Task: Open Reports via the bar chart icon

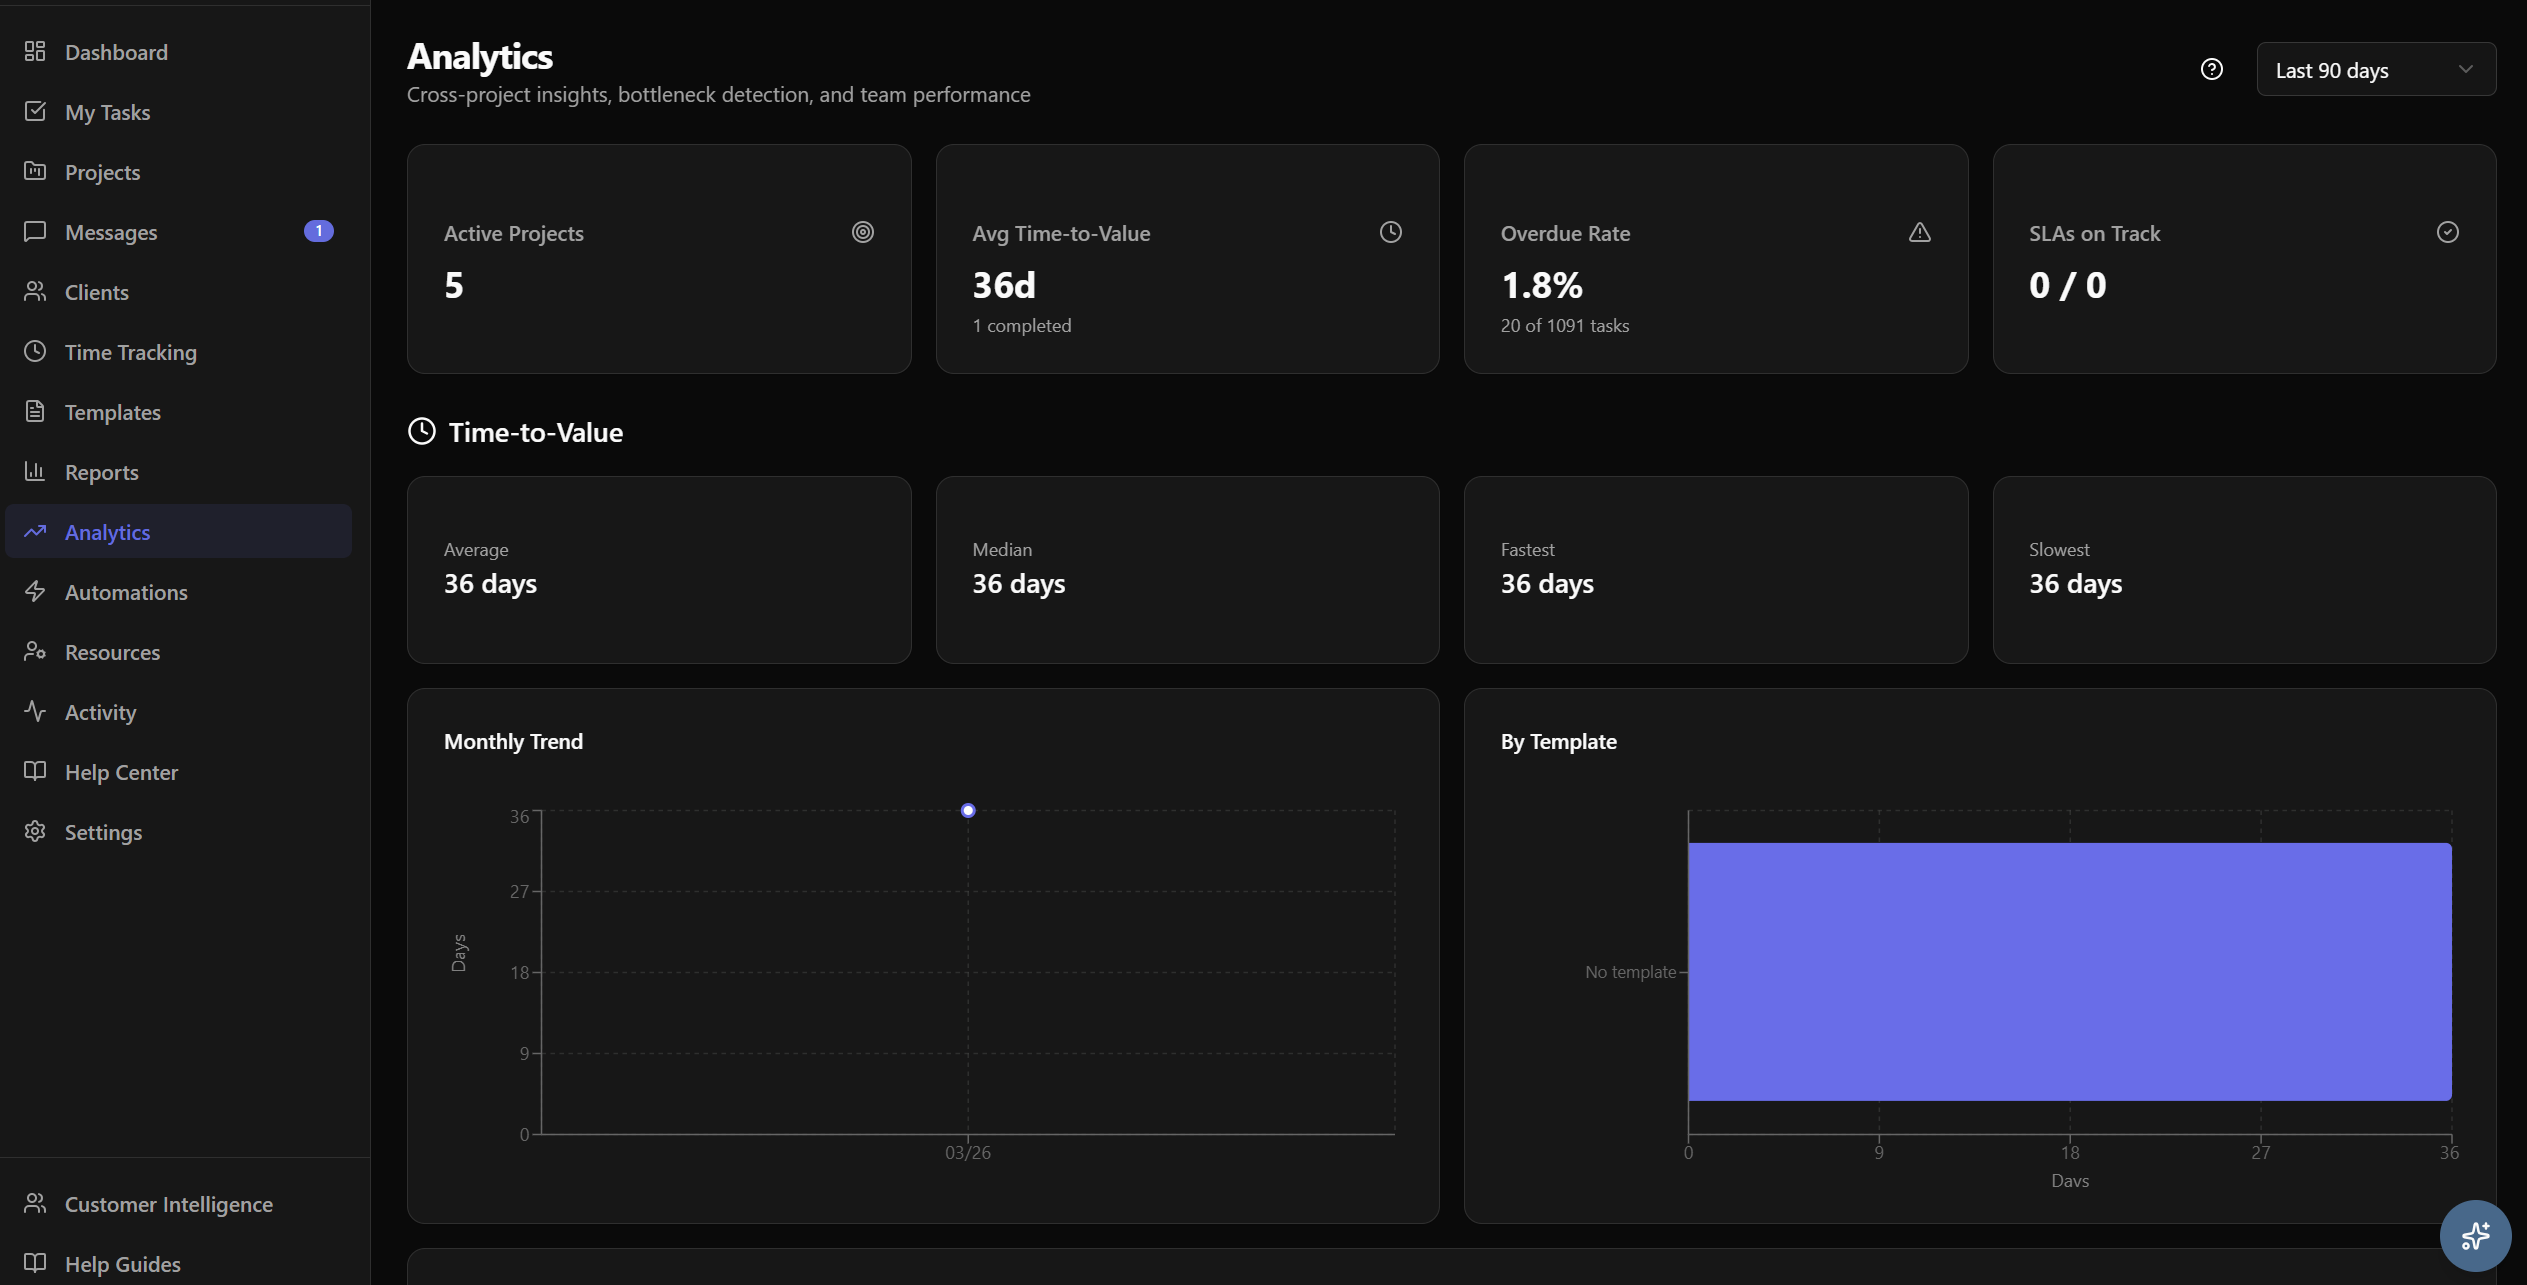Action: click(35, 471)
